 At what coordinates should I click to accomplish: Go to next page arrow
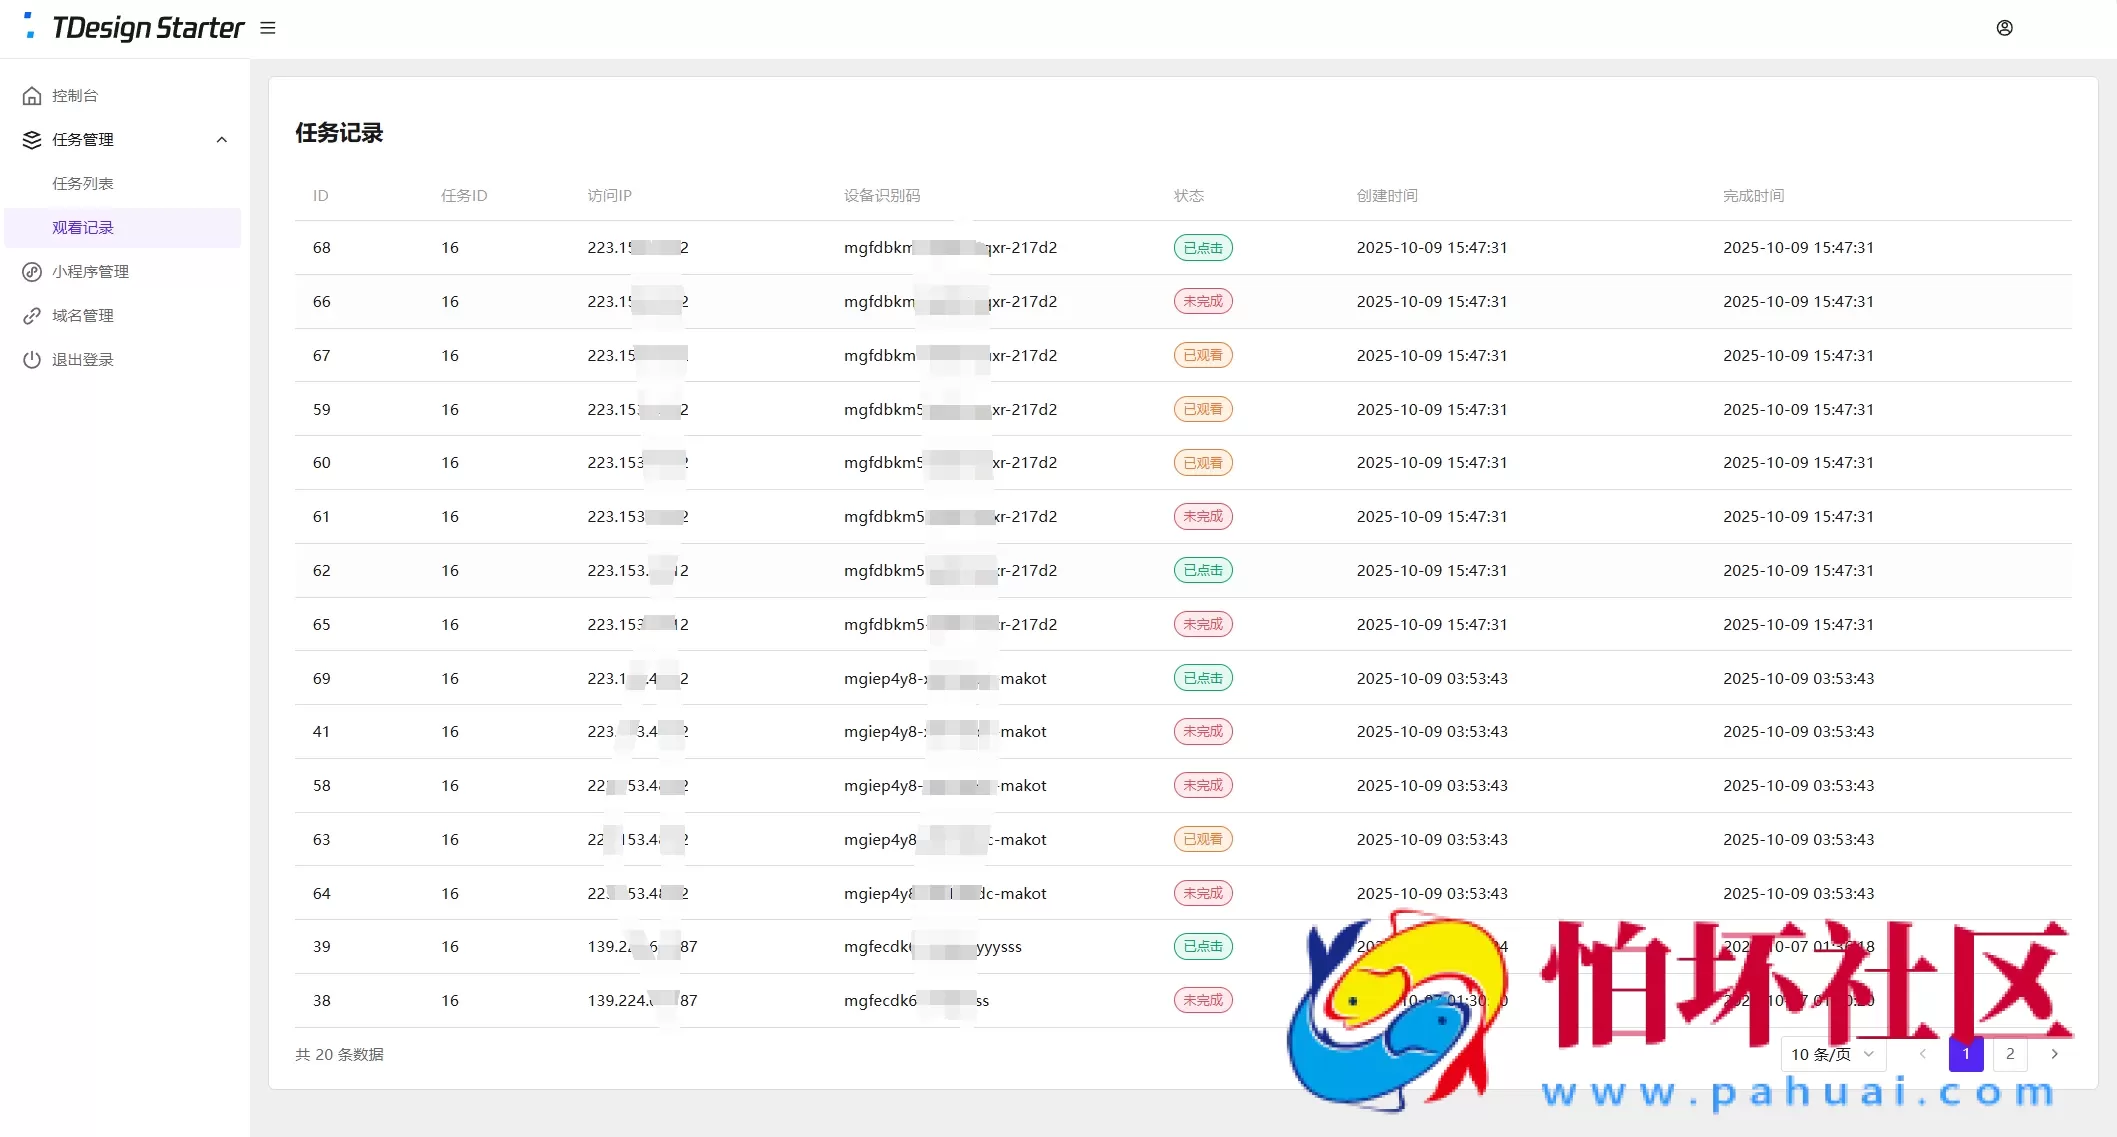(x=2054, y=1054)
